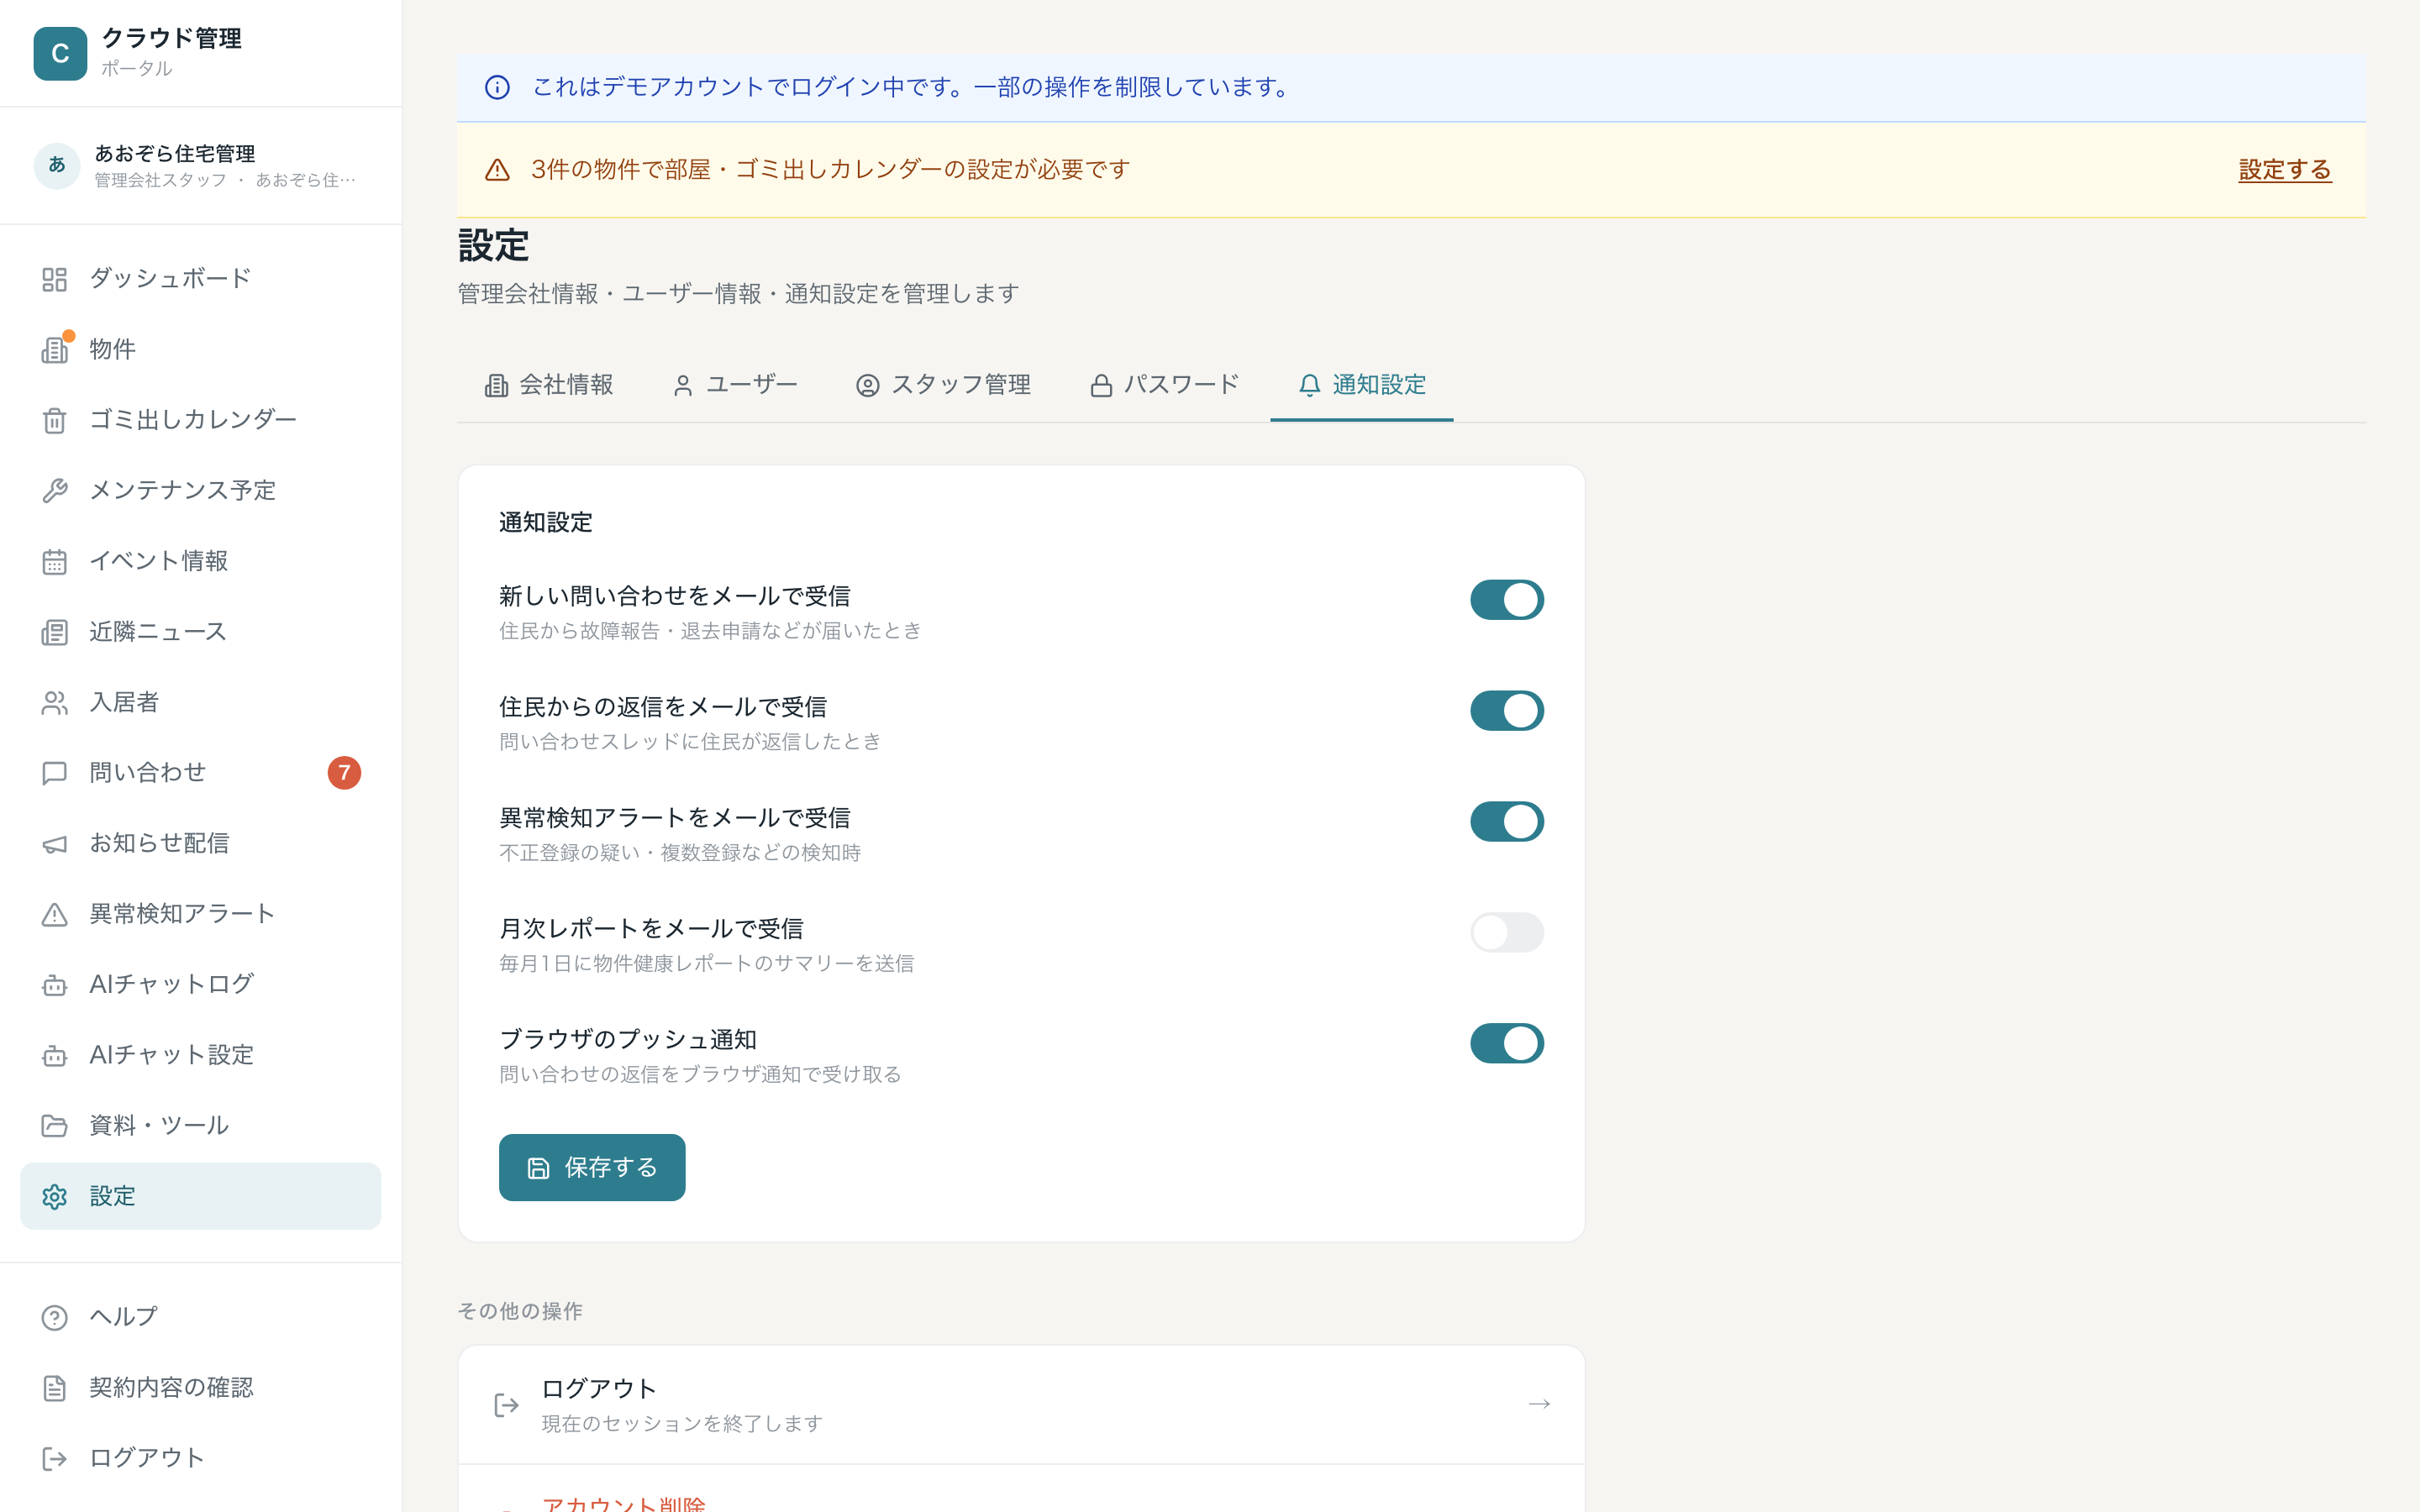The height and width of the screenshot is (1512, 2420).
Task: Click the クラウド管理 logo with letter C
Action: click(60, 53)
